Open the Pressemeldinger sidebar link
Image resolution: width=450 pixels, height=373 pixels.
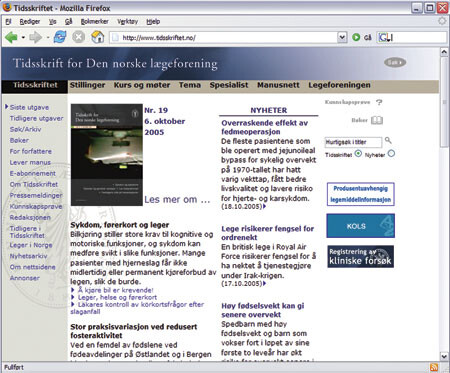click(36, 195)
